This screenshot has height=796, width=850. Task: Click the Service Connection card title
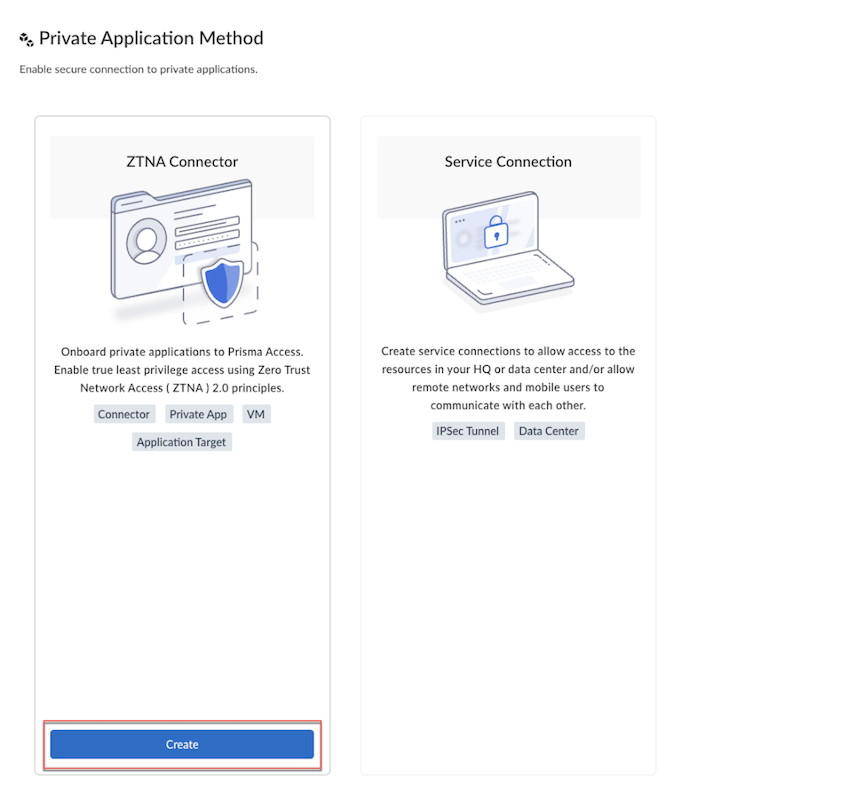pos(508,161)
